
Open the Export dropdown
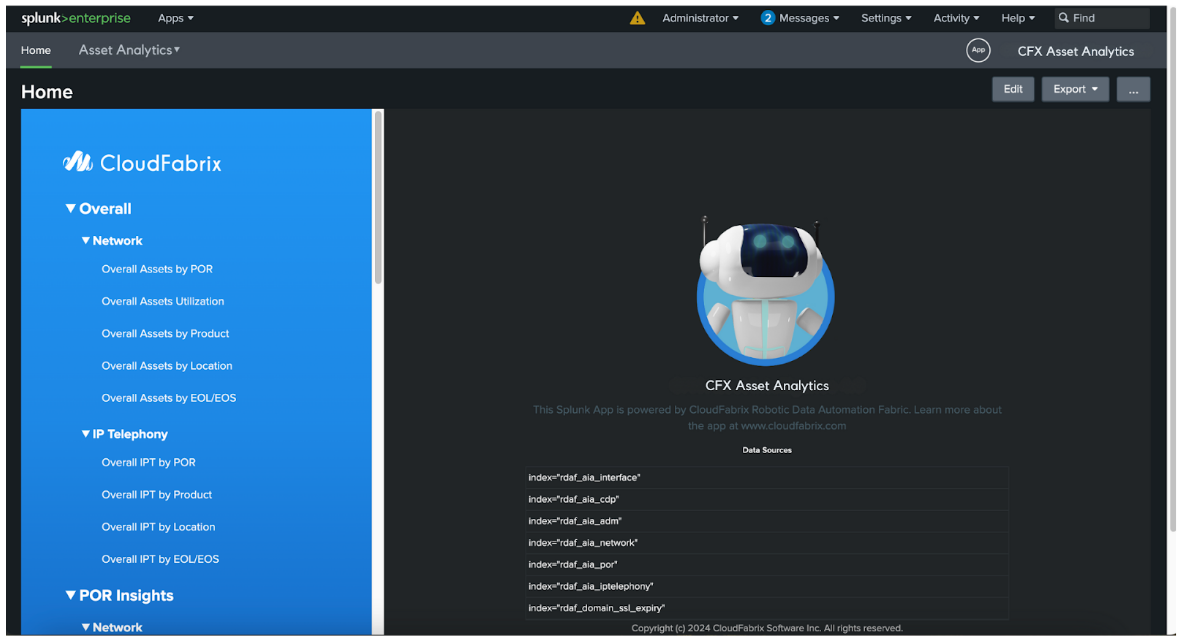1075,89
